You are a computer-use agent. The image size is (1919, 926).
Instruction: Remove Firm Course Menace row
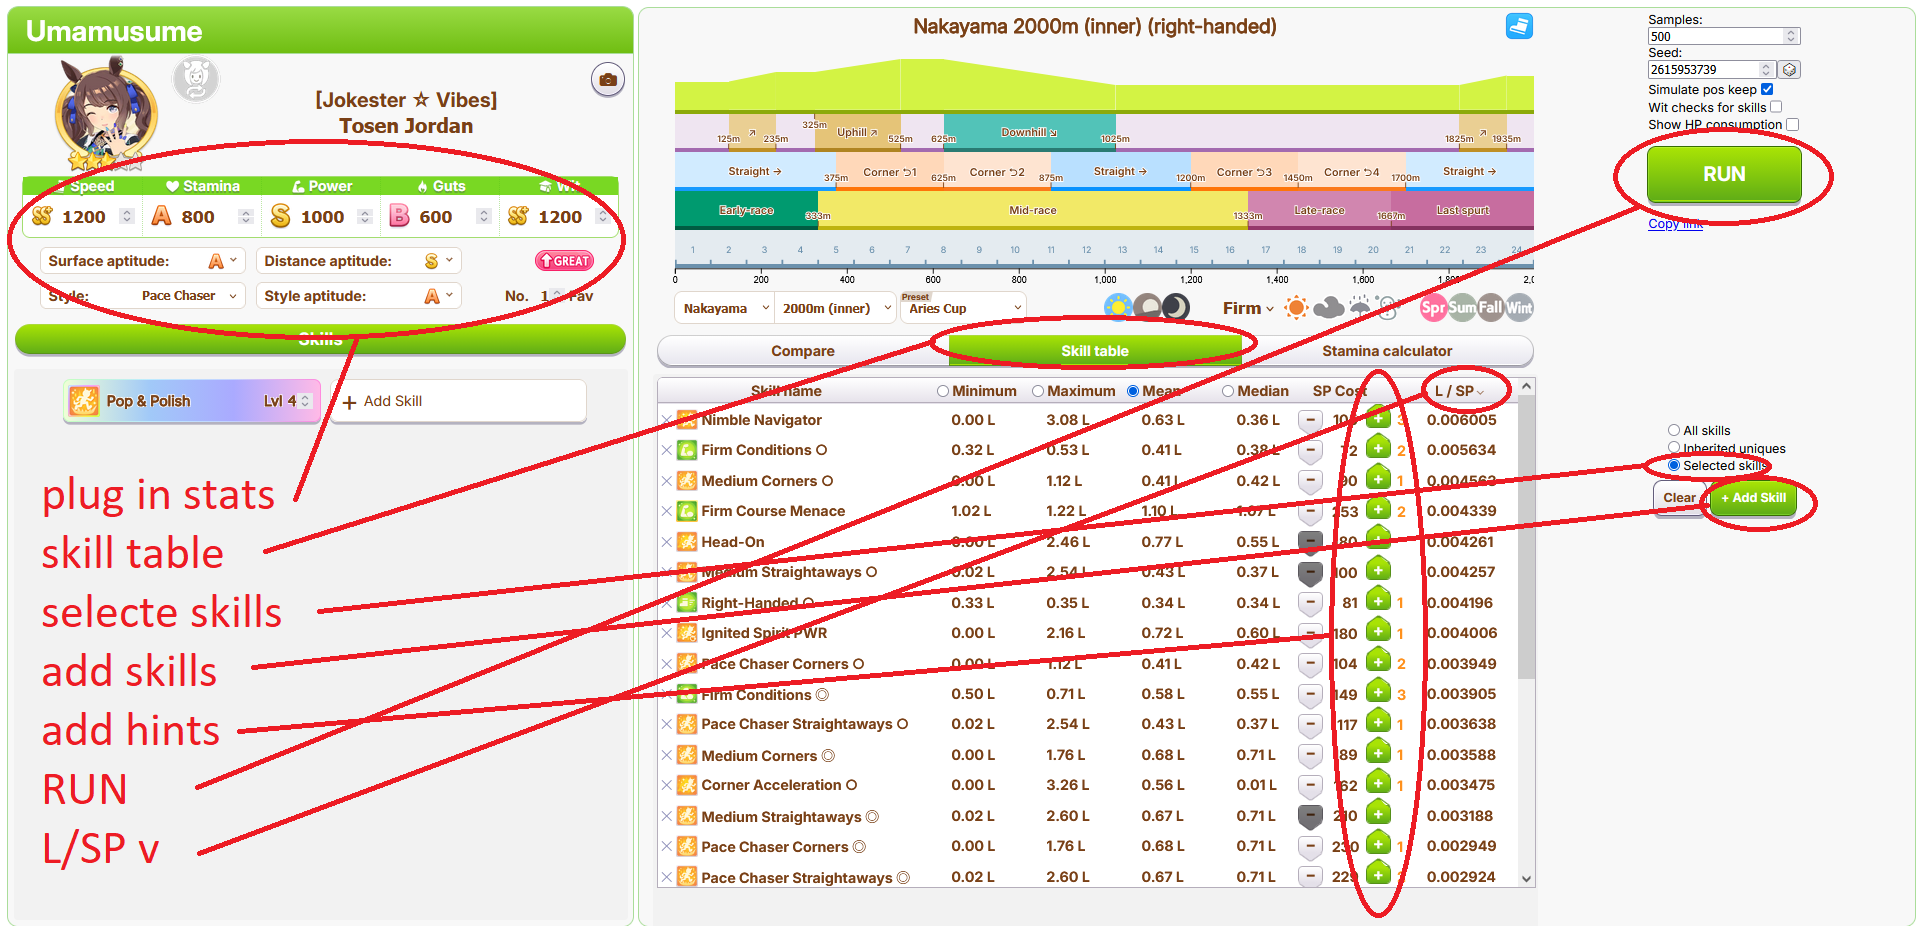tap(666, 511)
